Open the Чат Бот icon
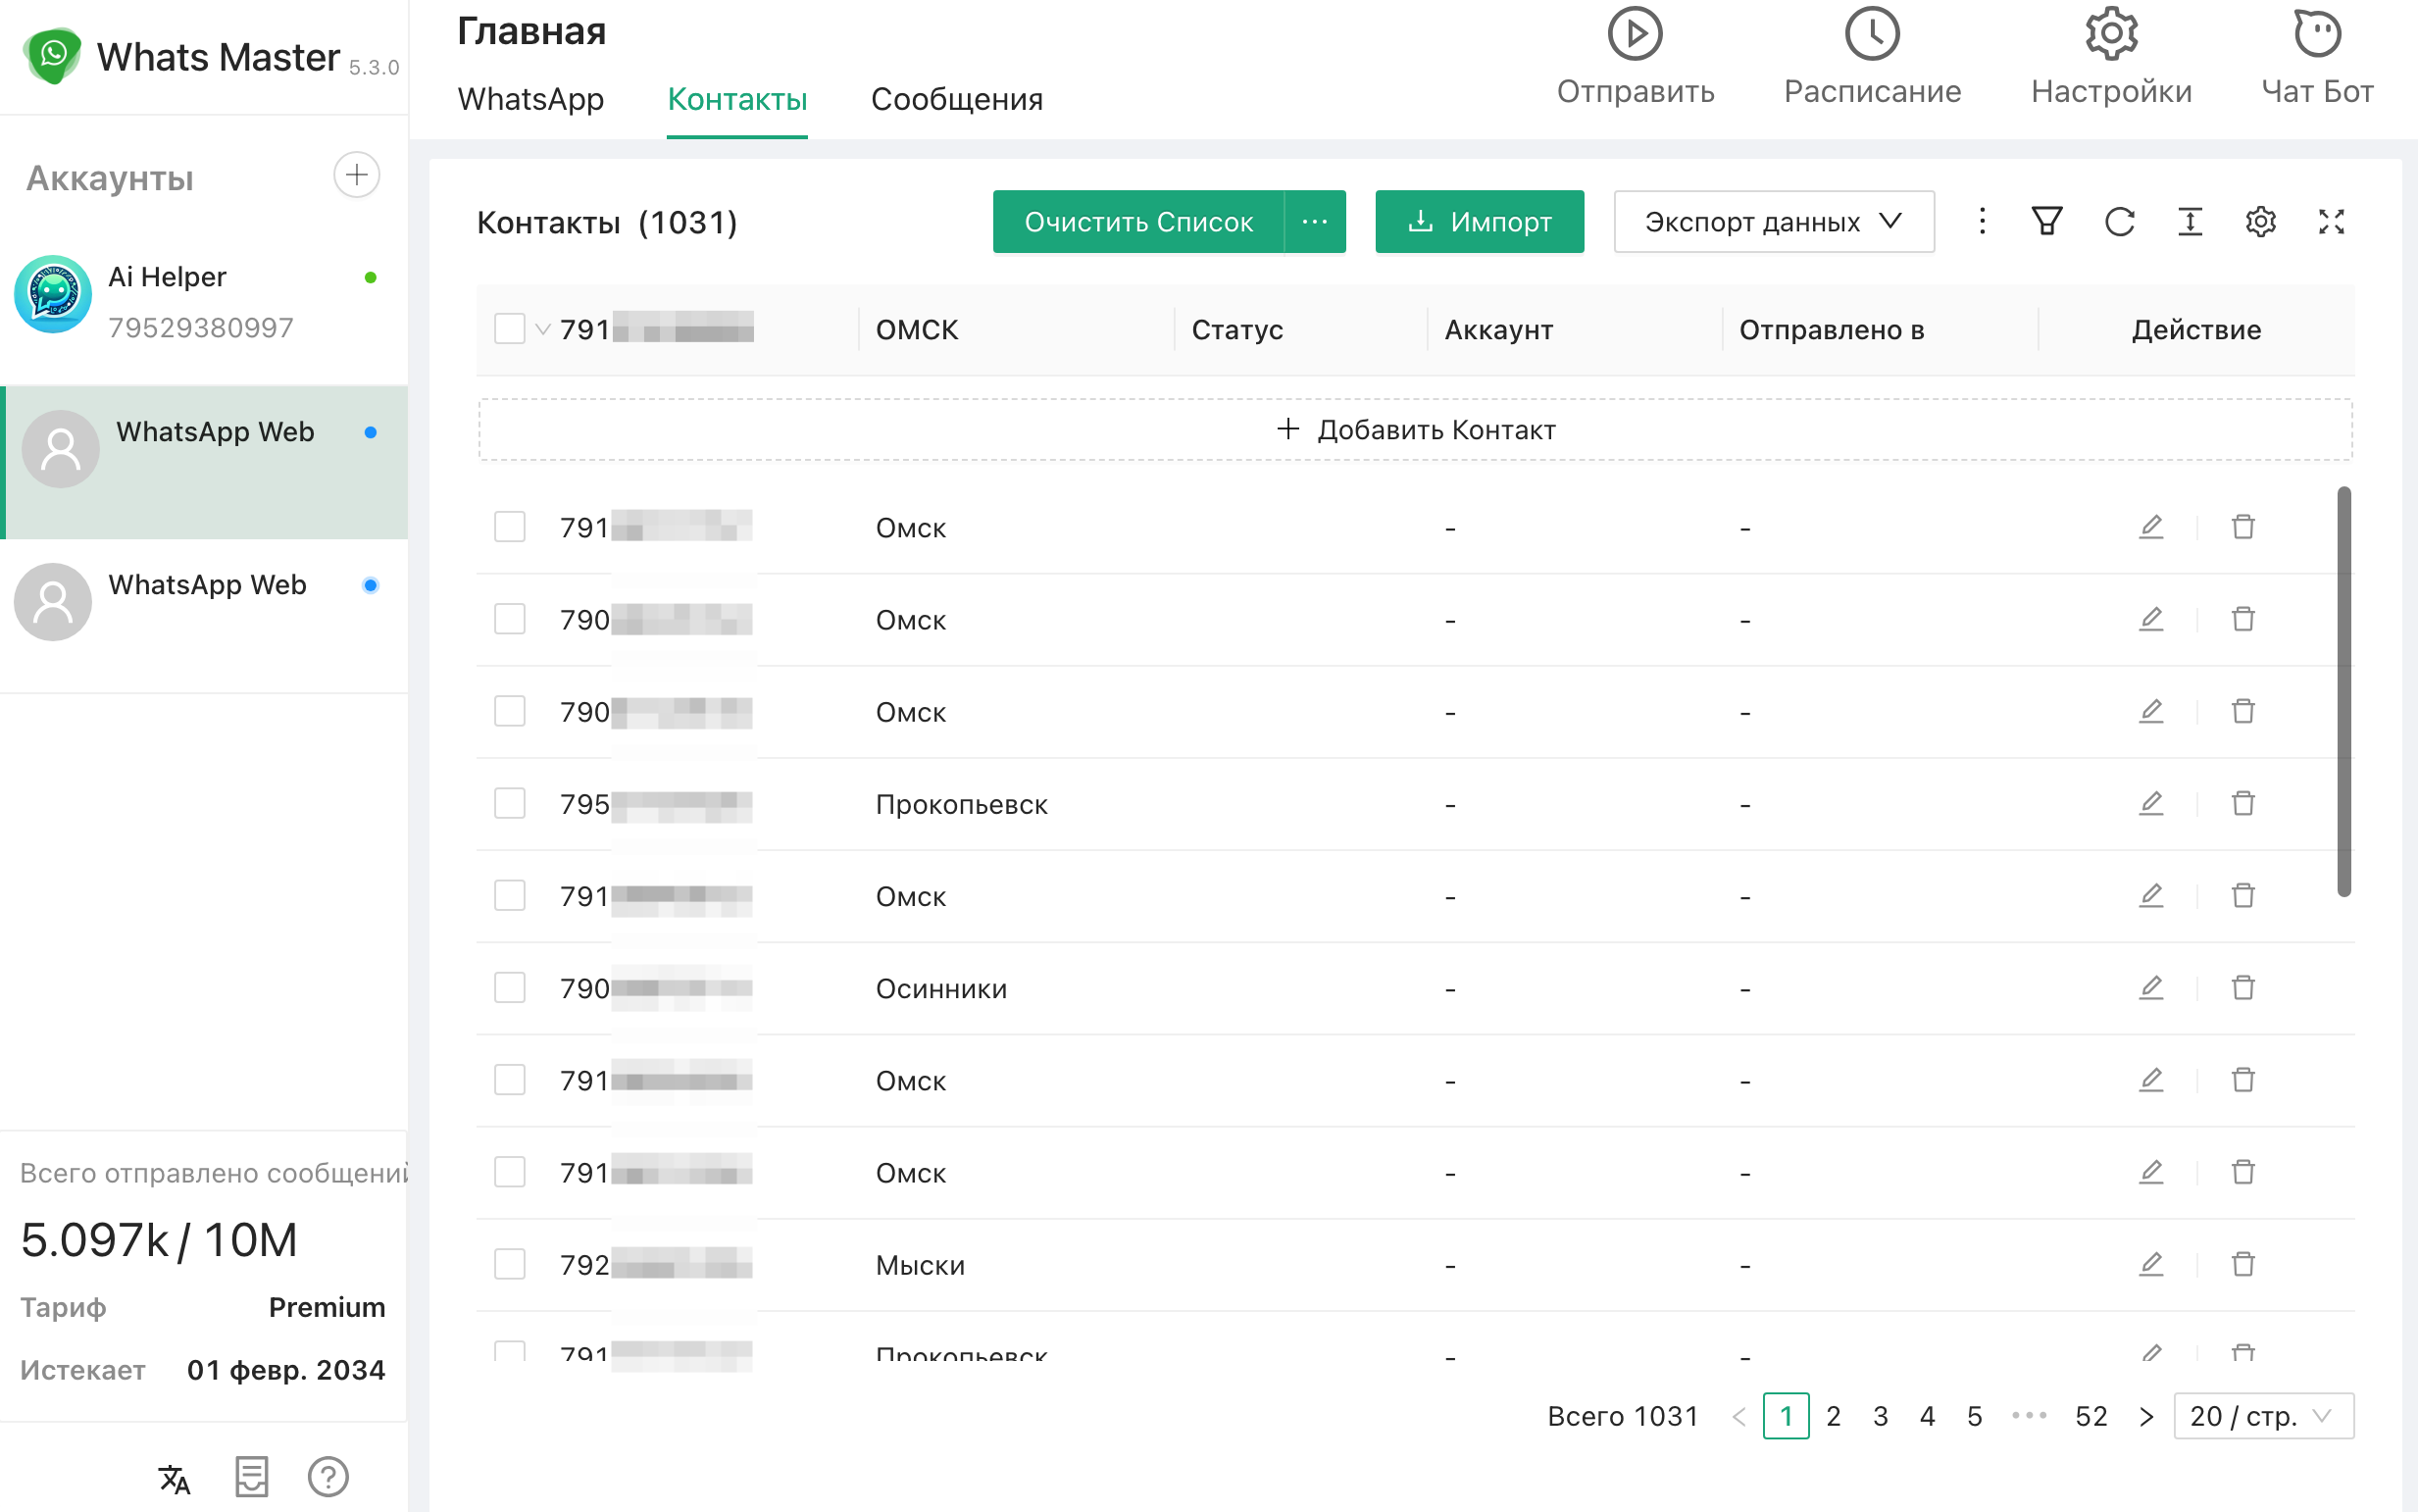2418x1512 pixels. (2316, 35)
